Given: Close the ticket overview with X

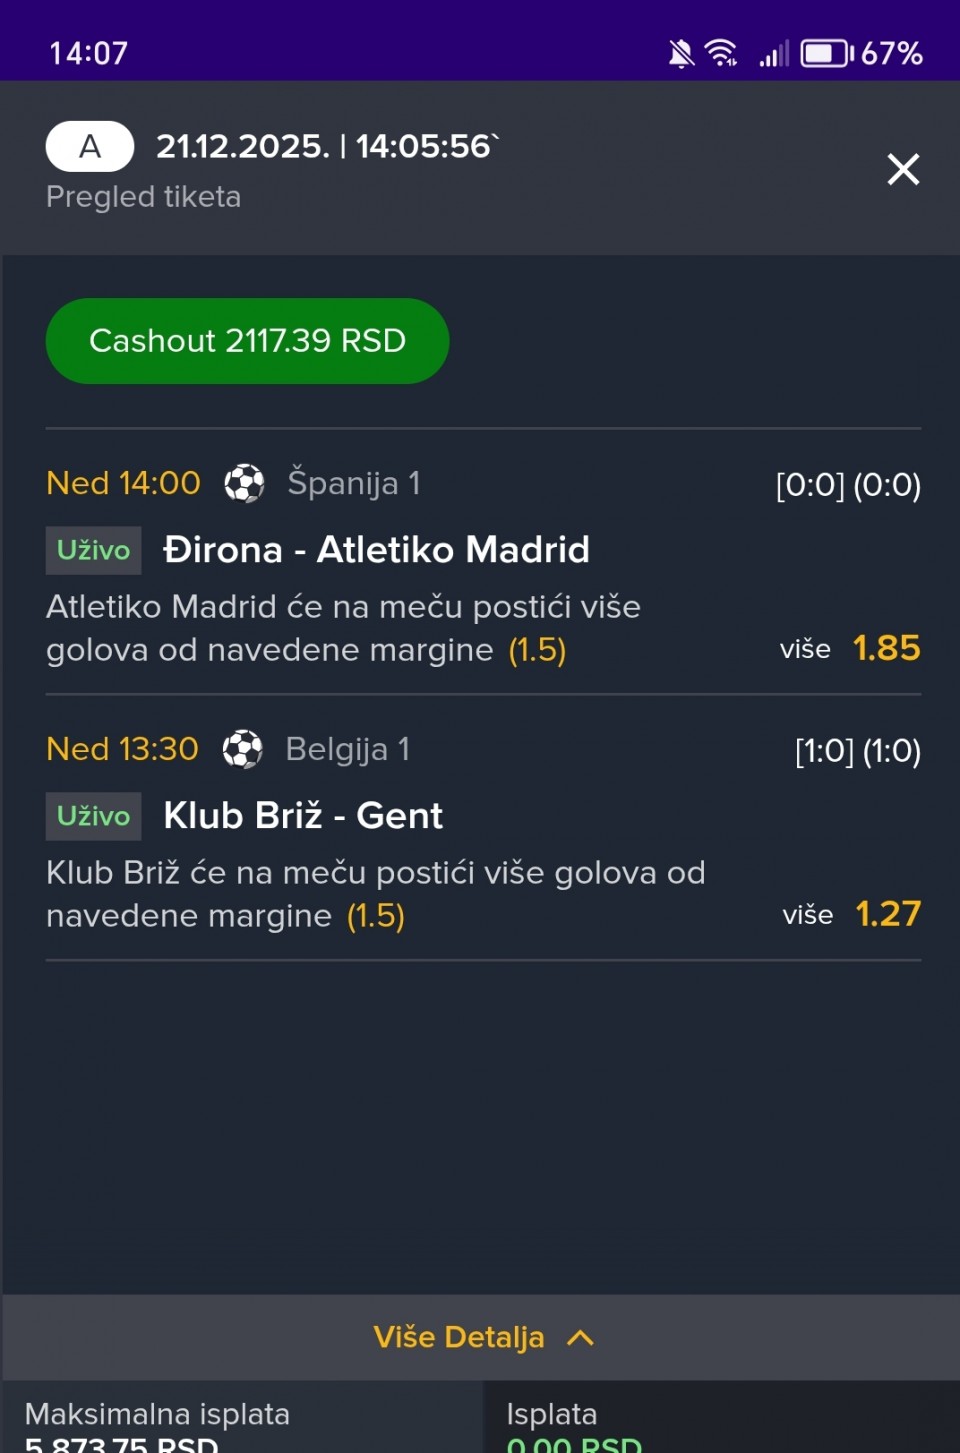Looking at the screenshot, I should [903, 169].
